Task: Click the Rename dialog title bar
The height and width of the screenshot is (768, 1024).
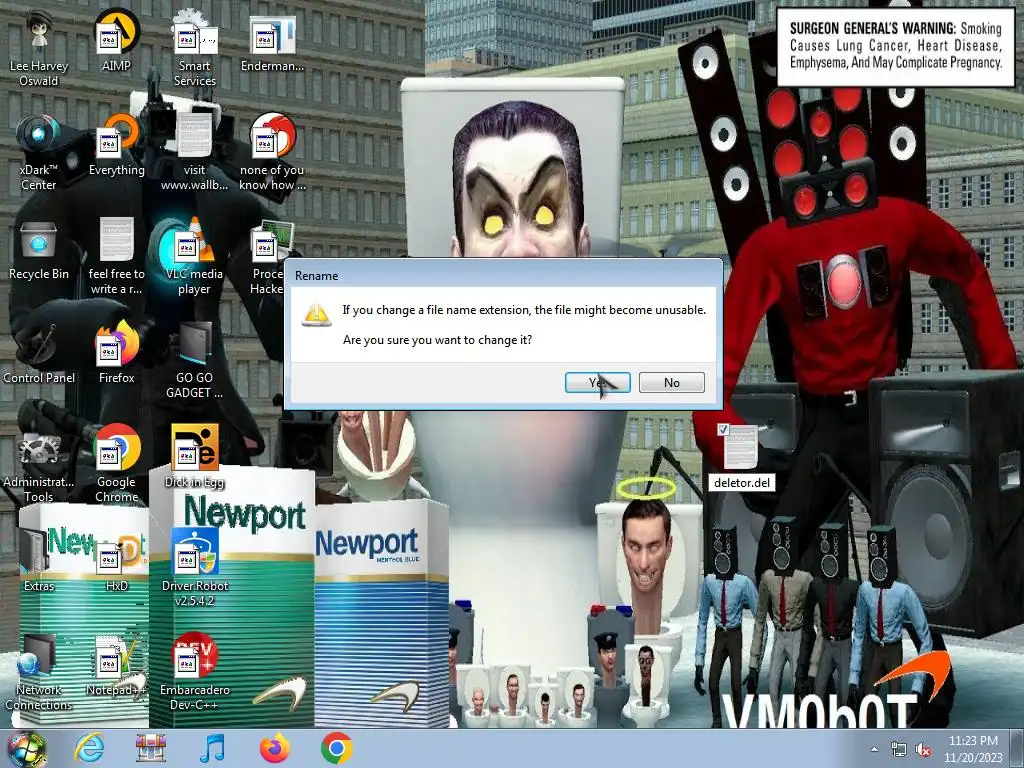Action: pos(503,275)
